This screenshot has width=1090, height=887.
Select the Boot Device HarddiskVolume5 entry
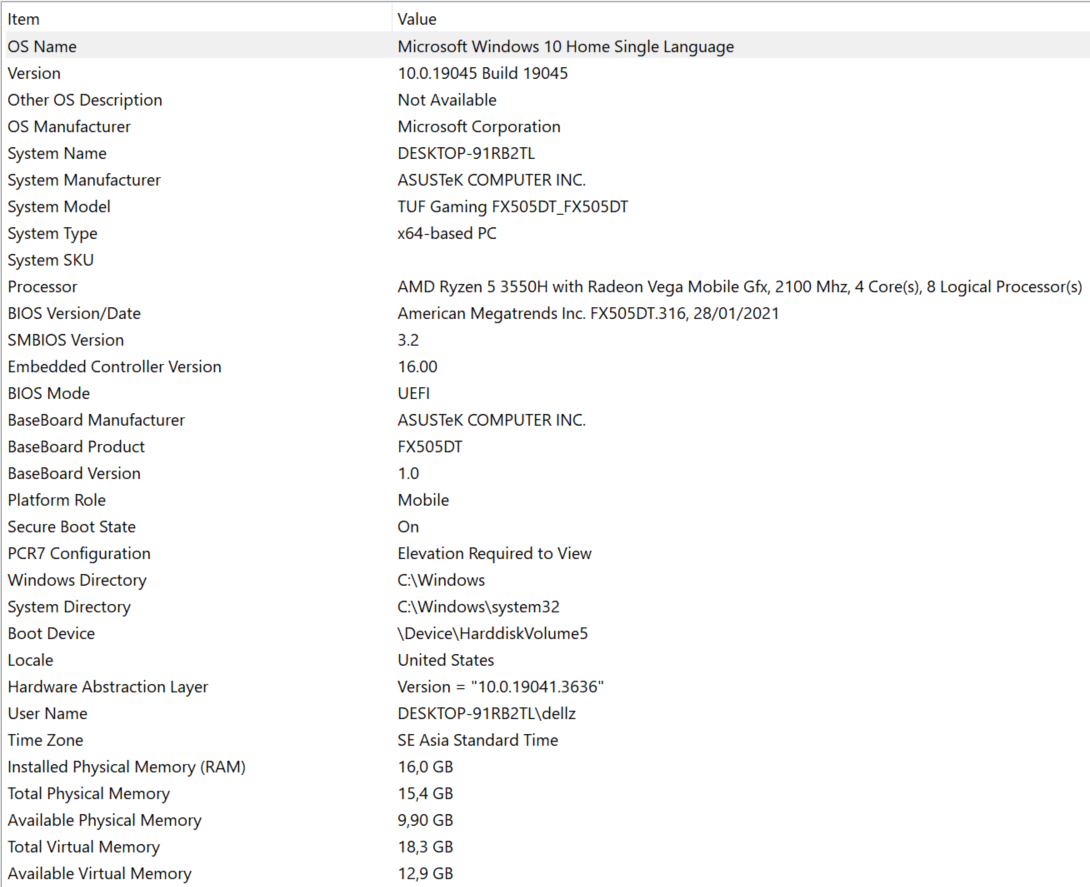200,633
